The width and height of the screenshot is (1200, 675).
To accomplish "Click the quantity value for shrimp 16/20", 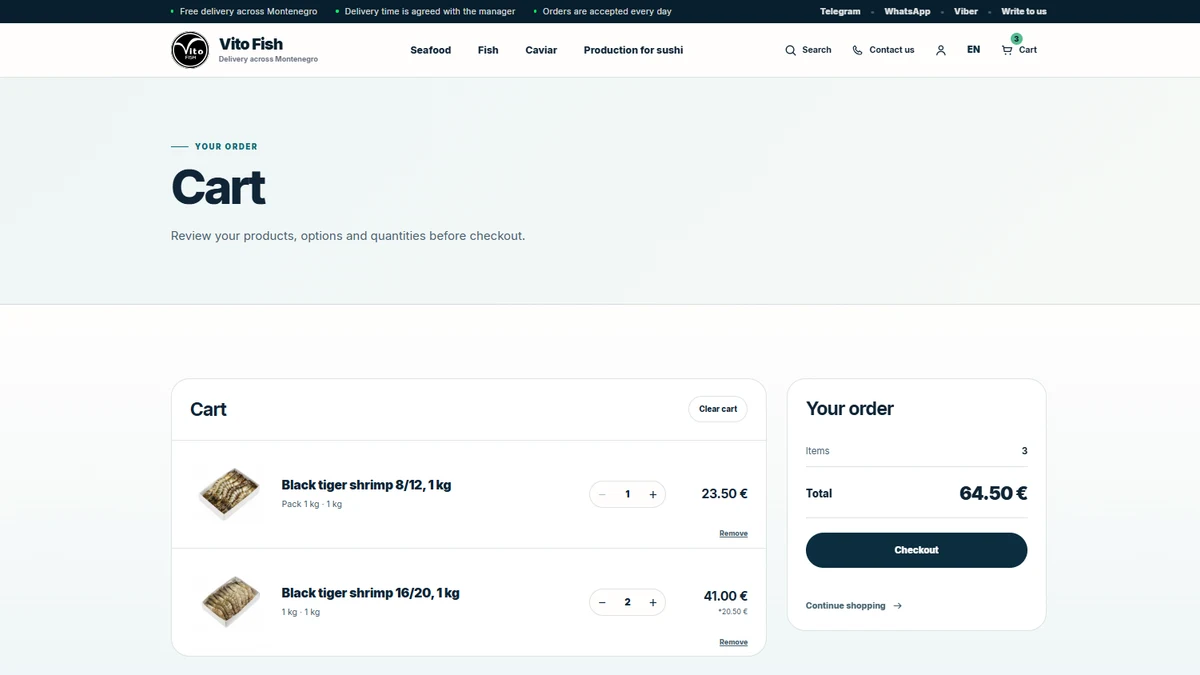I will coord(628,602).
